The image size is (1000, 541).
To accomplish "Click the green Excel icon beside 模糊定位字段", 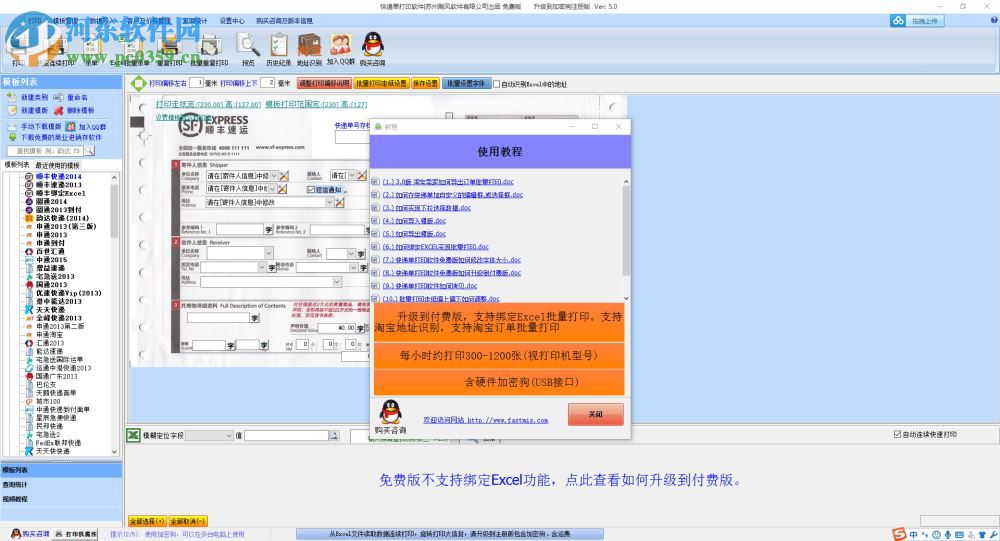I will point(133,435).
